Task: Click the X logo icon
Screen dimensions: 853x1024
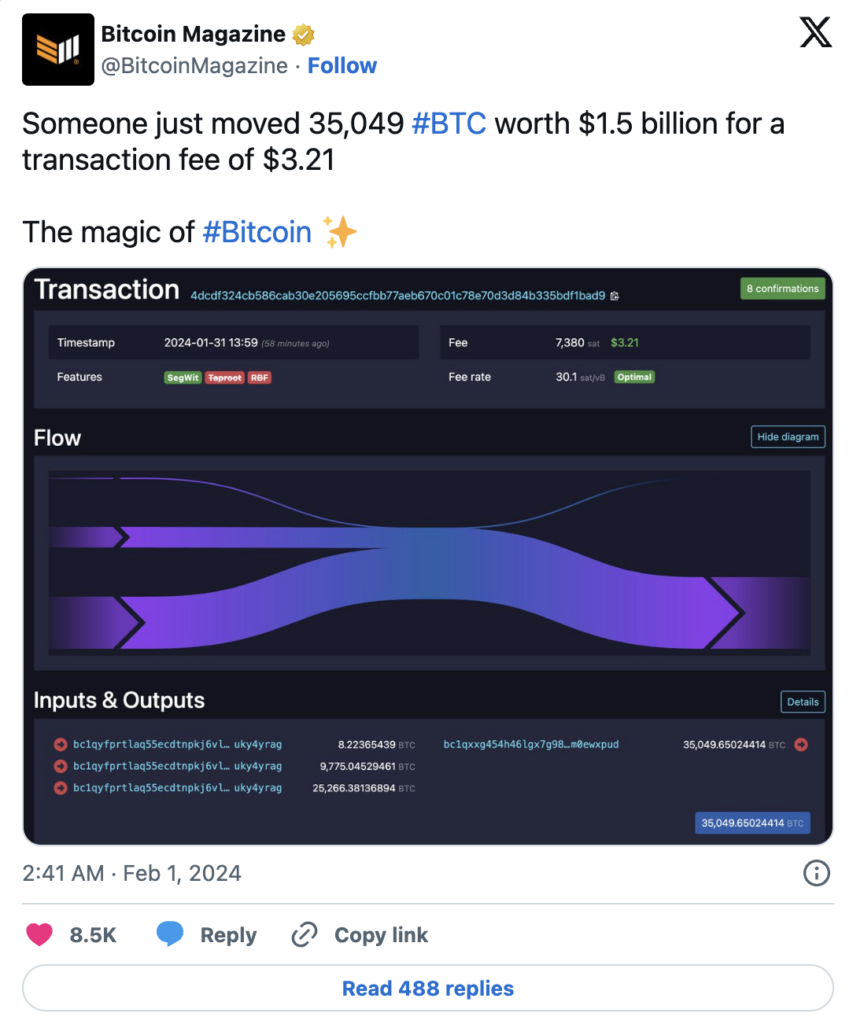Action: pyautogui.click(x=816, y=35)
